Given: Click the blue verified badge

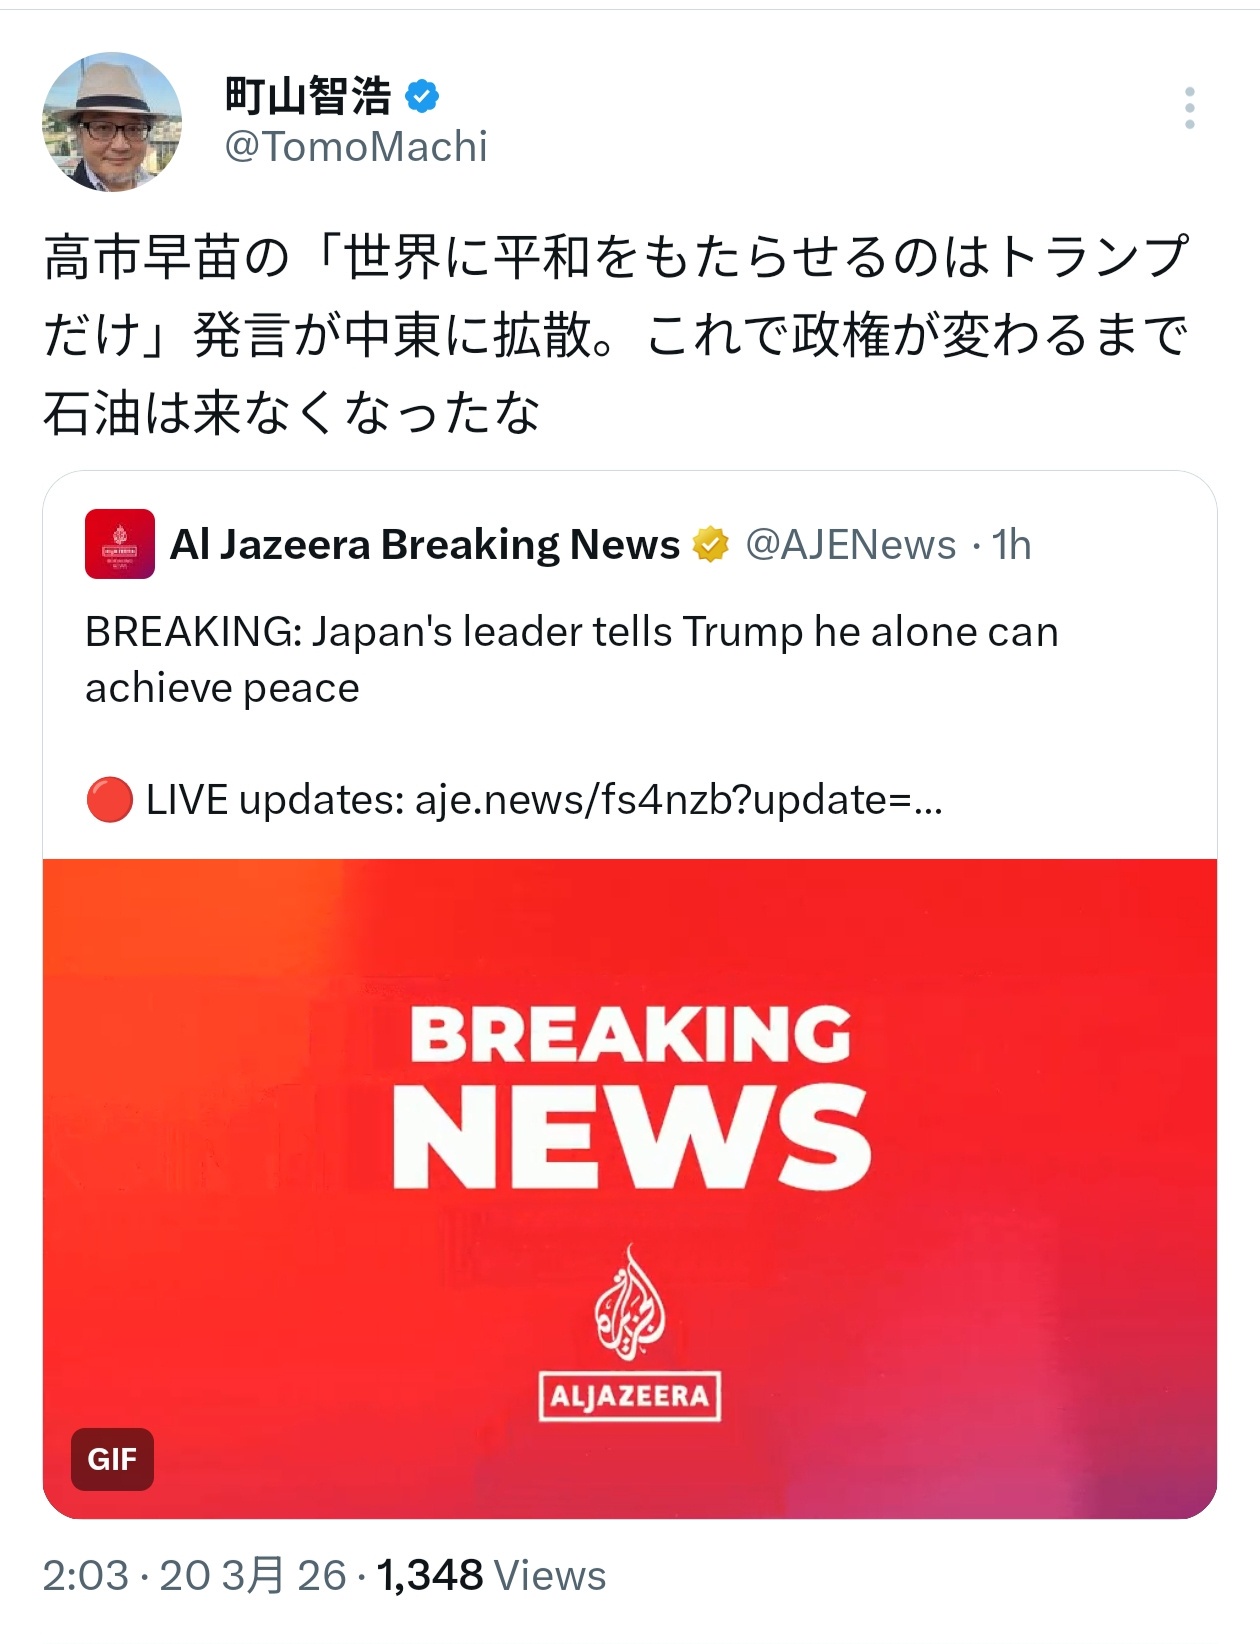Looking at the screenshot, I should [422, 96].
